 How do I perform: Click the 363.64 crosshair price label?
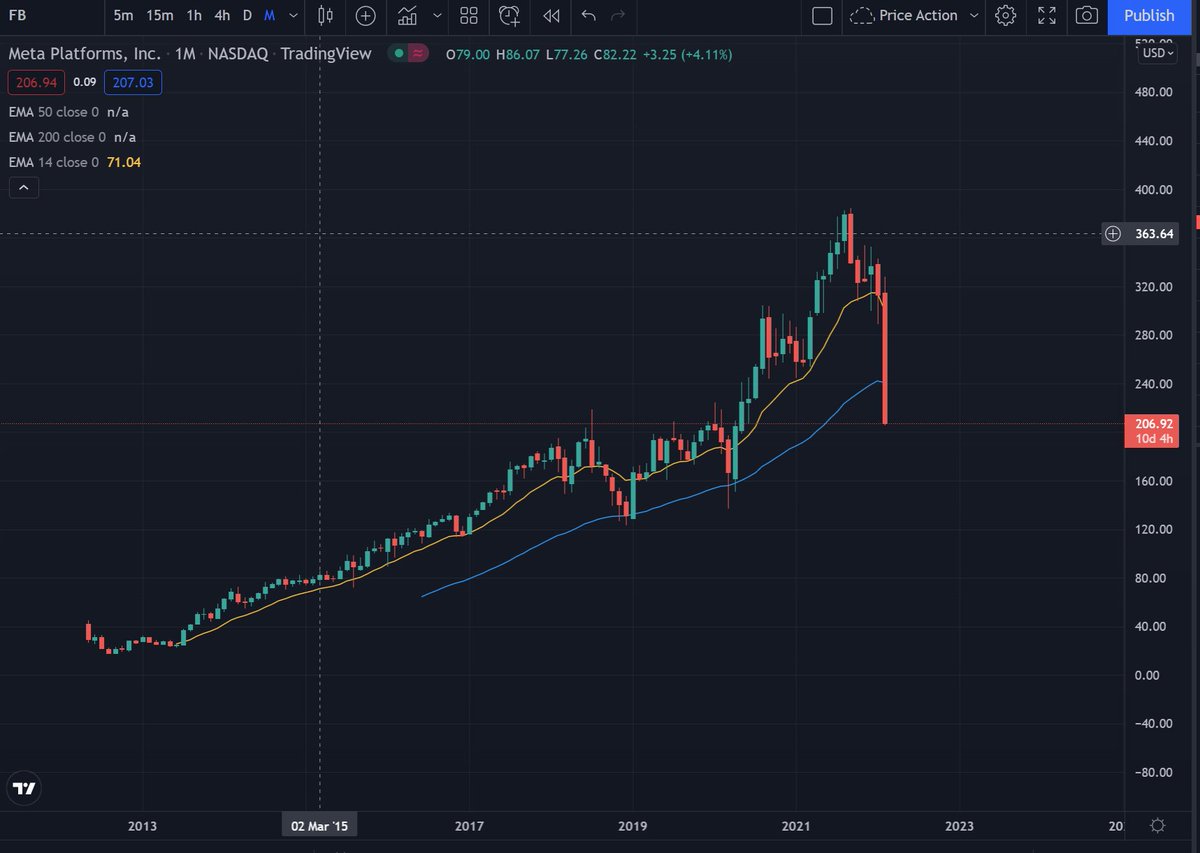(1155, 234)
